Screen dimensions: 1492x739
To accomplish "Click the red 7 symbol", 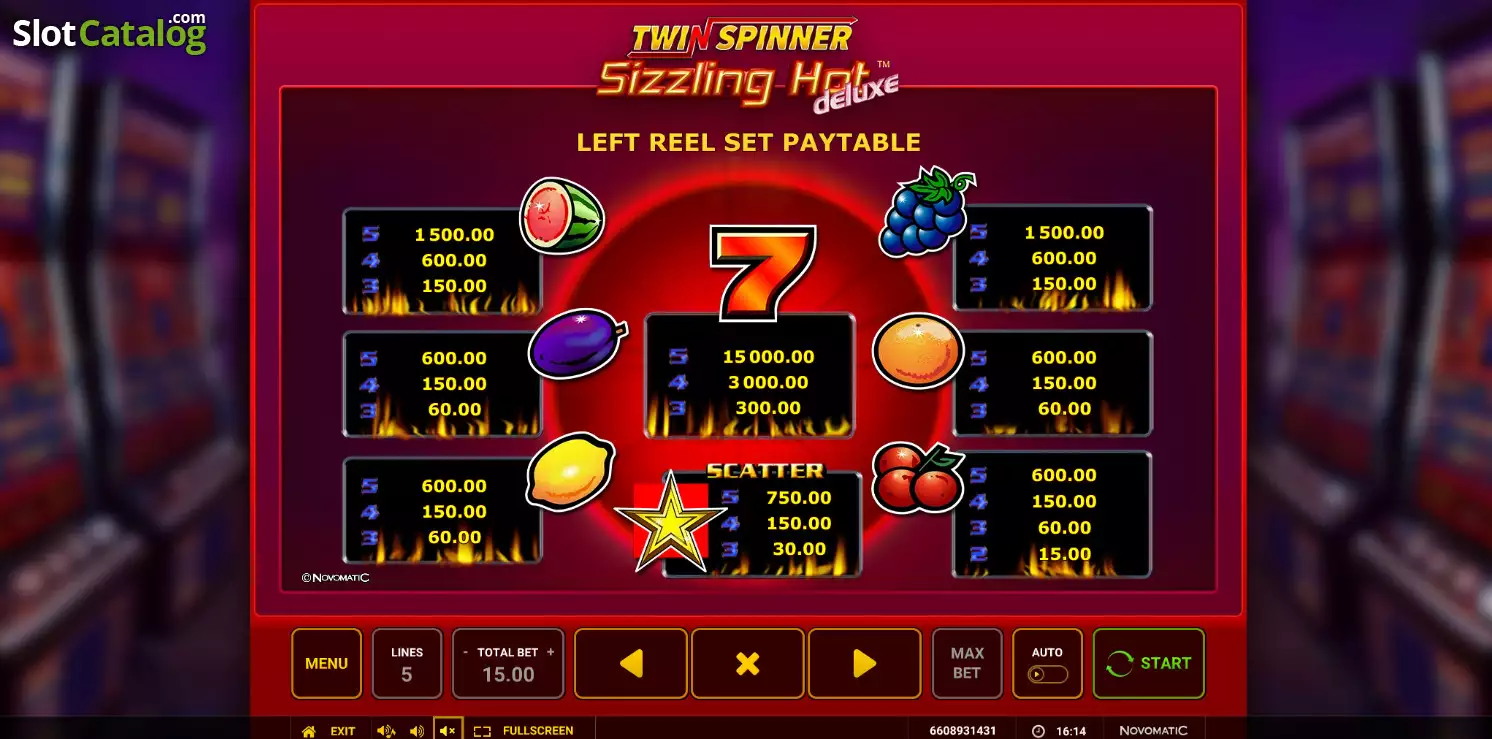I will tap(763, 273).
